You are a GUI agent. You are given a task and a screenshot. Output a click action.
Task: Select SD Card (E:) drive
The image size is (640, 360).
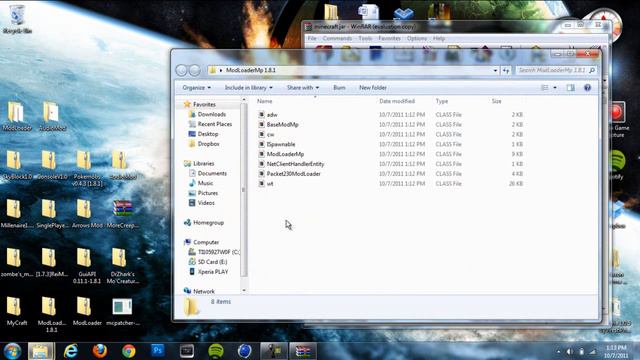tap(212, 262)
